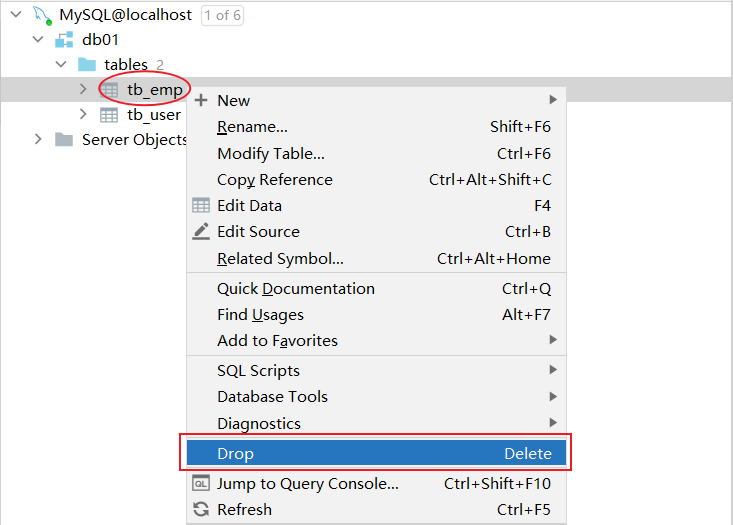The height and width of the screenshot is (525, 733).
Task: Click the db01 schema icon
Action: coord(64,40)
